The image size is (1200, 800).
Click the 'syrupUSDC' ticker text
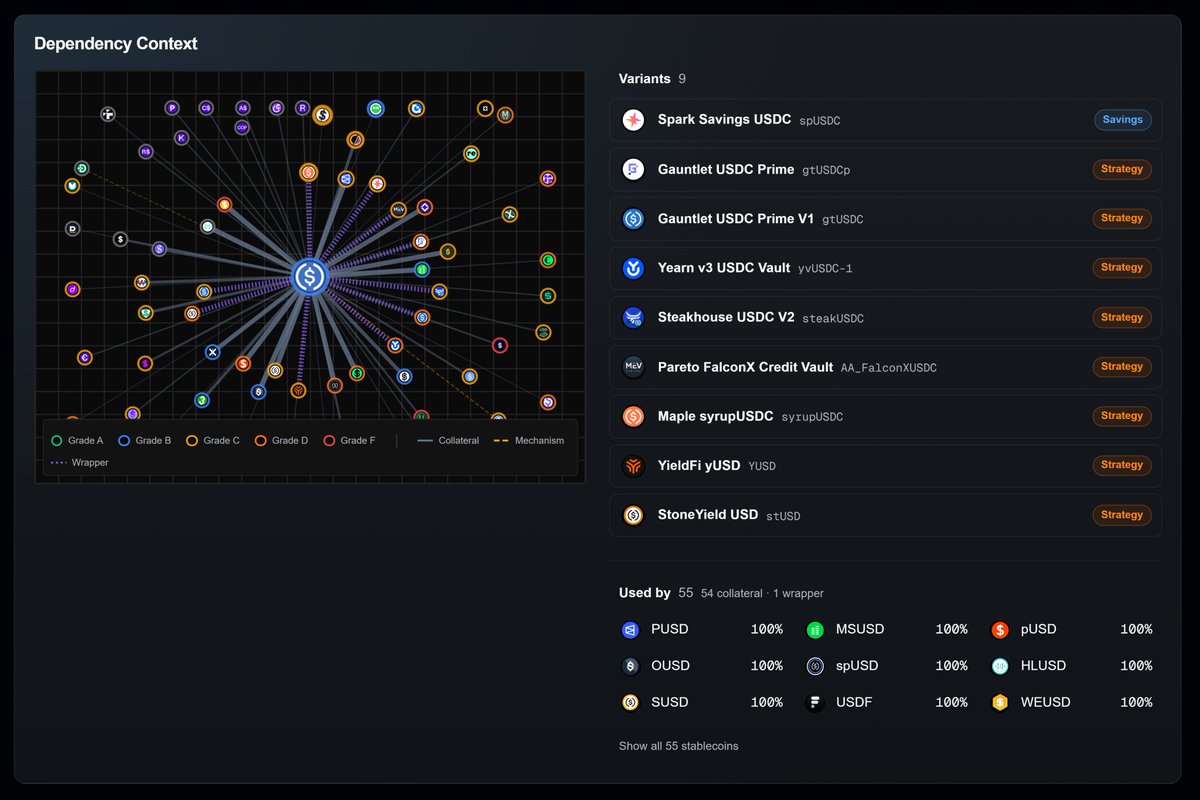coord(812,417)
